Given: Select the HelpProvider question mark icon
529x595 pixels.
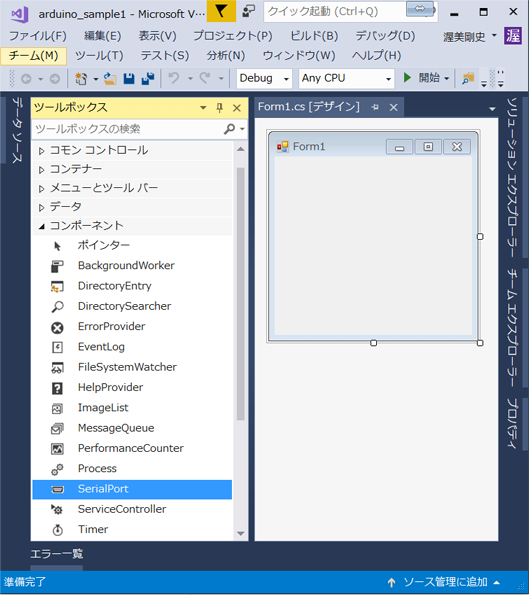Looking at the screenshot, I should [x=57, y=388].
